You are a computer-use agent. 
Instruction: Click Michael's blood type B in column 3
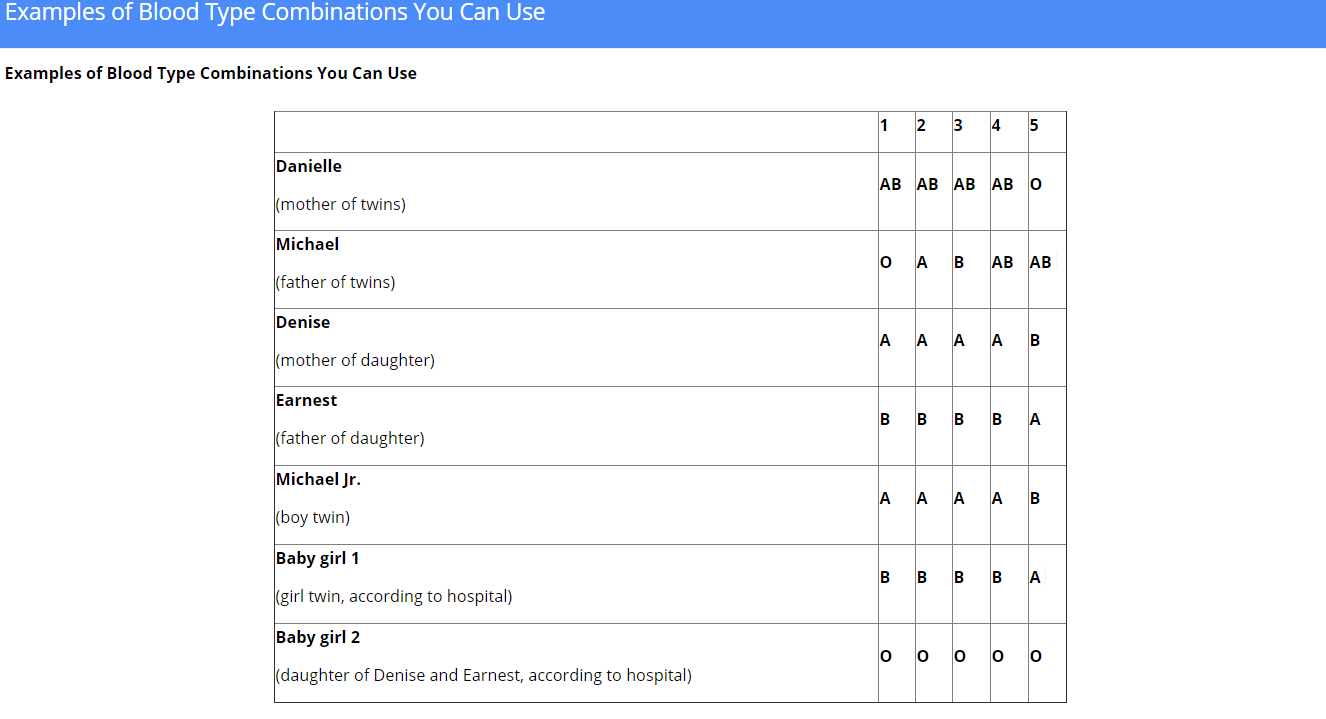[959, 262]
